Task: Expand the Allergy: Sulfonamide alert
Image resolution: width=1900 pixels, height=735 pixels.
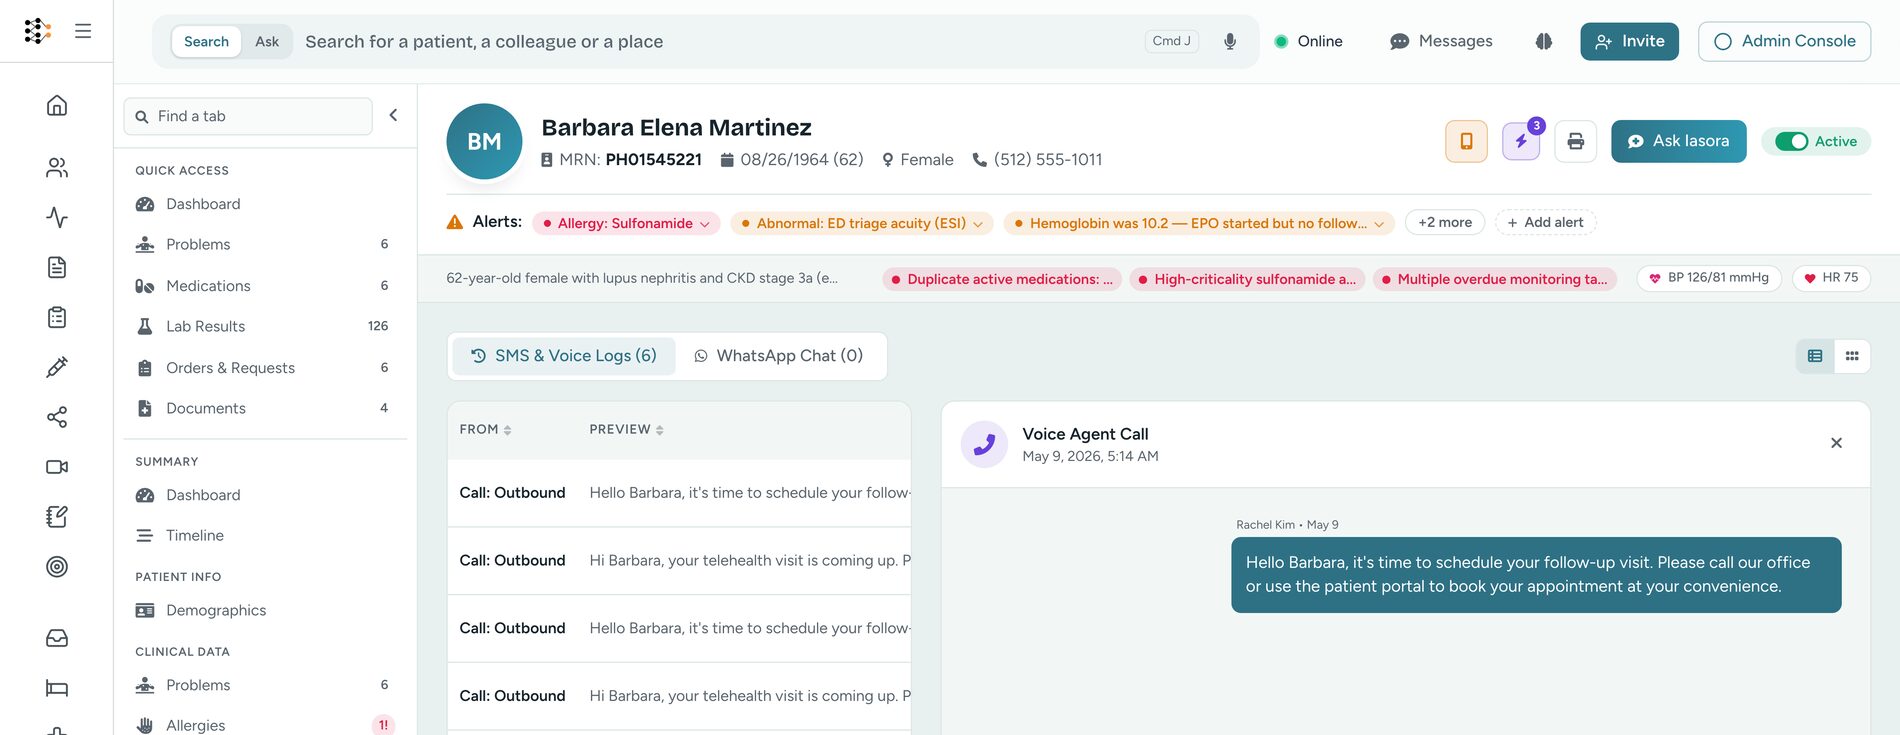Action: coord(627,223)
